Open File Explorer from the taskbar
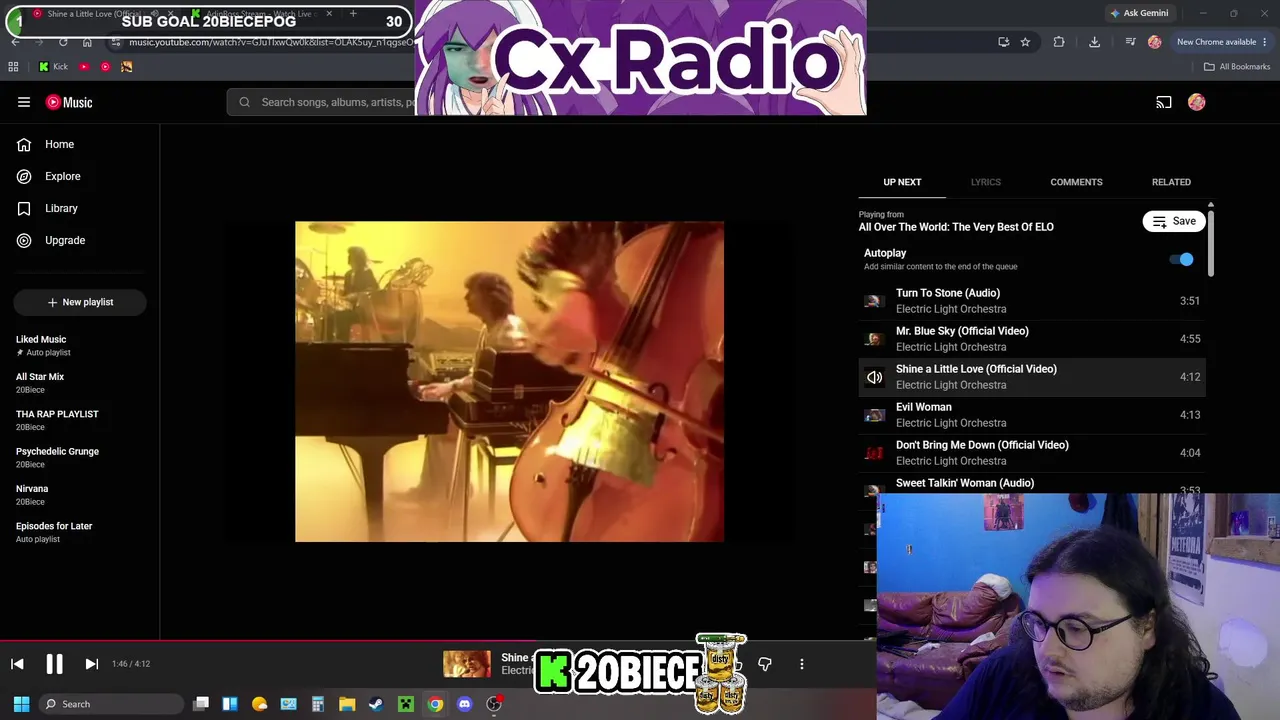Viewport: 1280px width, 720px height. [x=347, y=704]
